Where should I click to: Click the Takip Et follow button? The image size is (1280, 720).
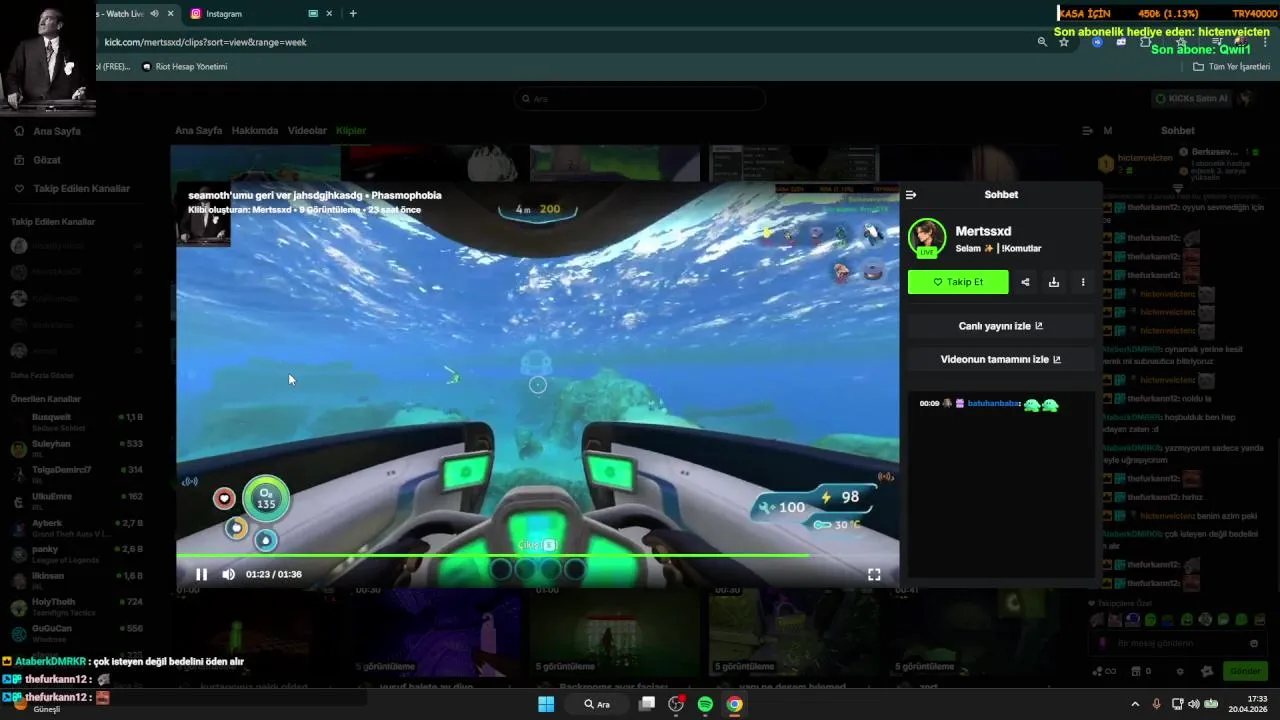958,282
